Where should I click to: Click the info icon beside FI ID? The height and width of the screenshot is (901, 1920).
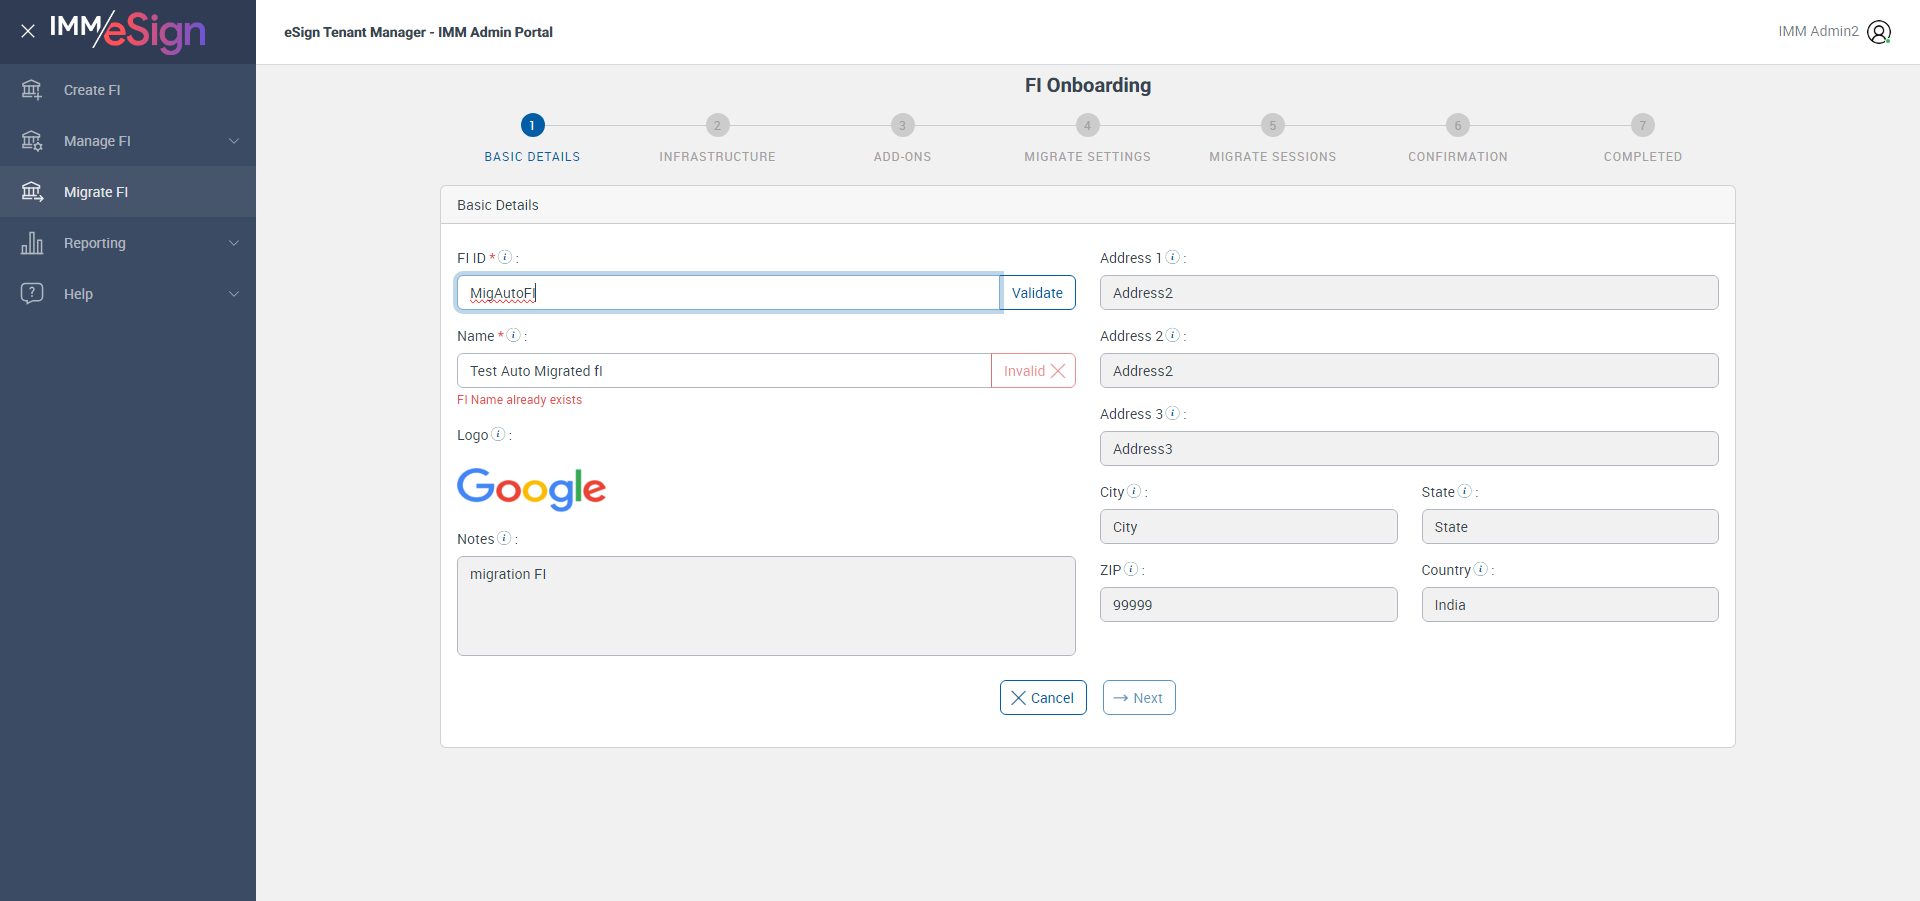click(x=505, y=257)
